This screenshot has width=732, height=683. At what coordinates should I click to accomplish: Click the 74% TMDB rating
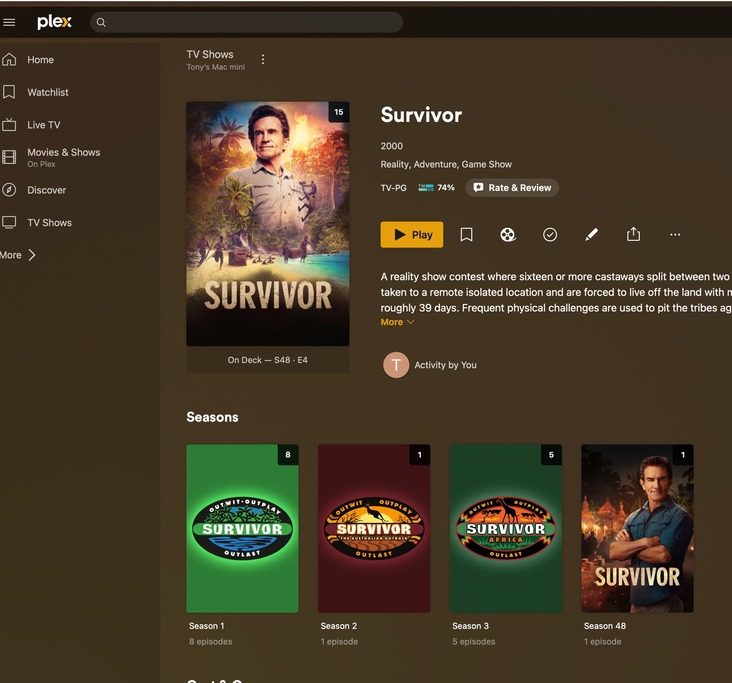[x=436, y=188]
